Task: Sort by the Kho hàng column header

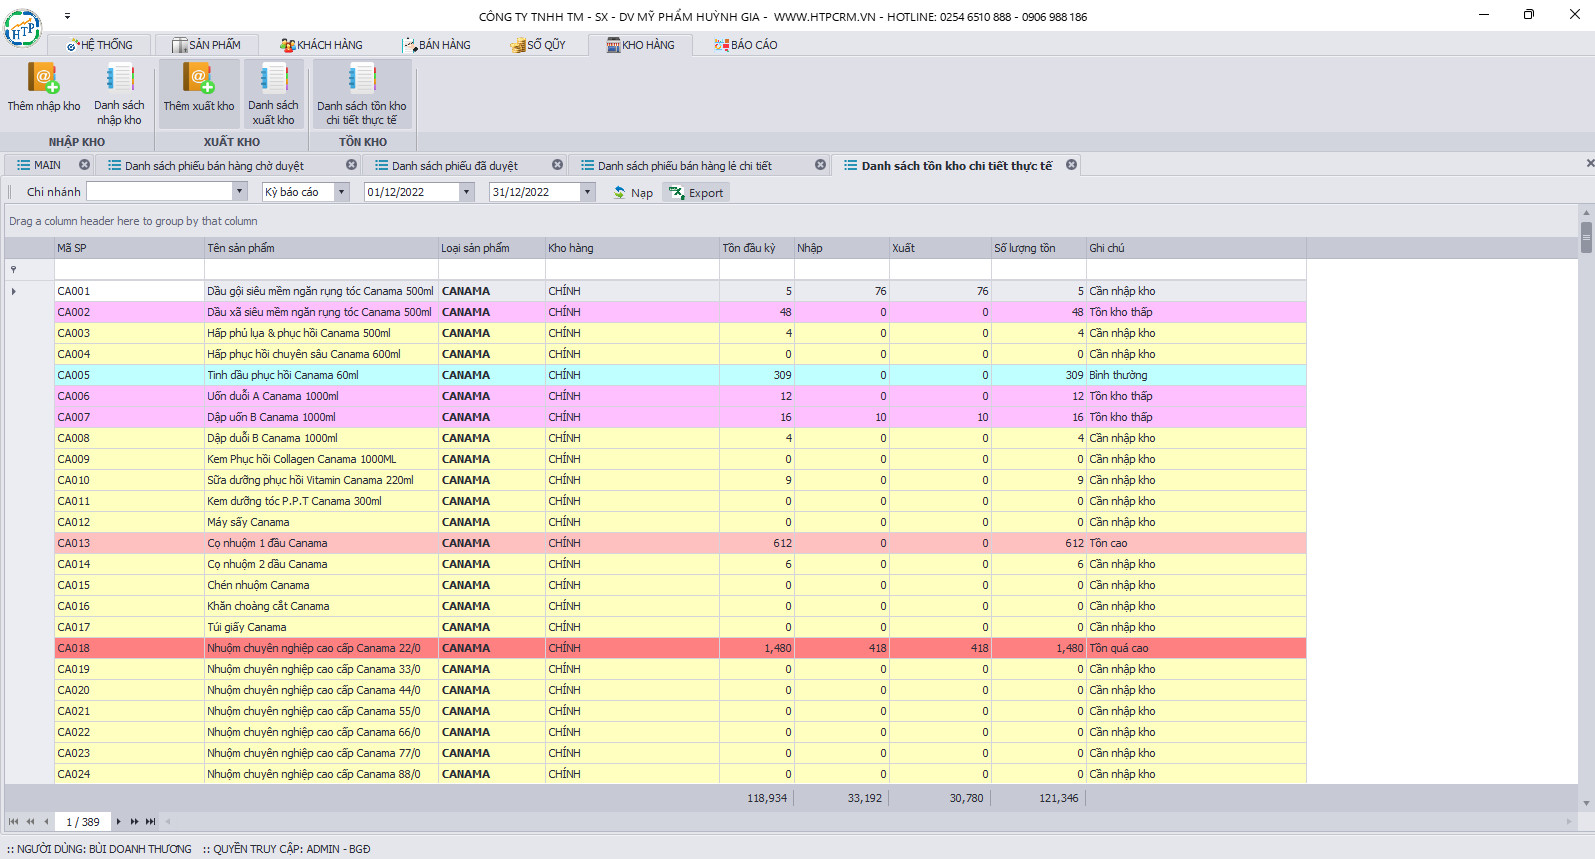Action: click(x=632, y=248)
